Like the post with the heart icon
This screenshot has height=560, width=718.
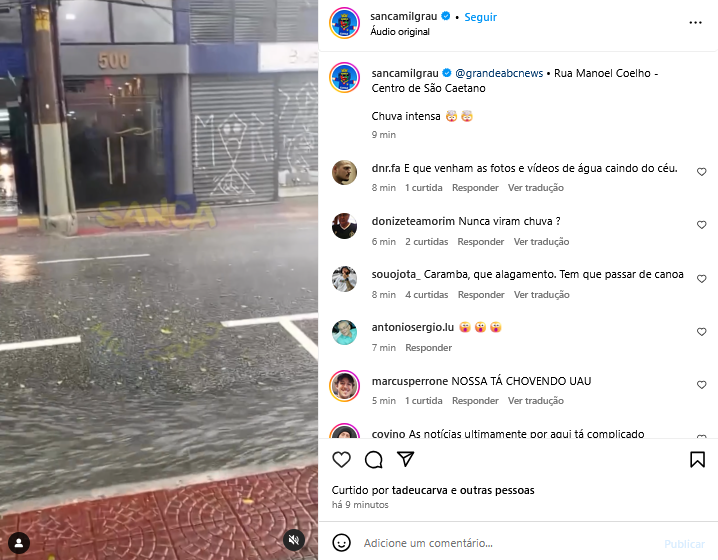point(341,459)
